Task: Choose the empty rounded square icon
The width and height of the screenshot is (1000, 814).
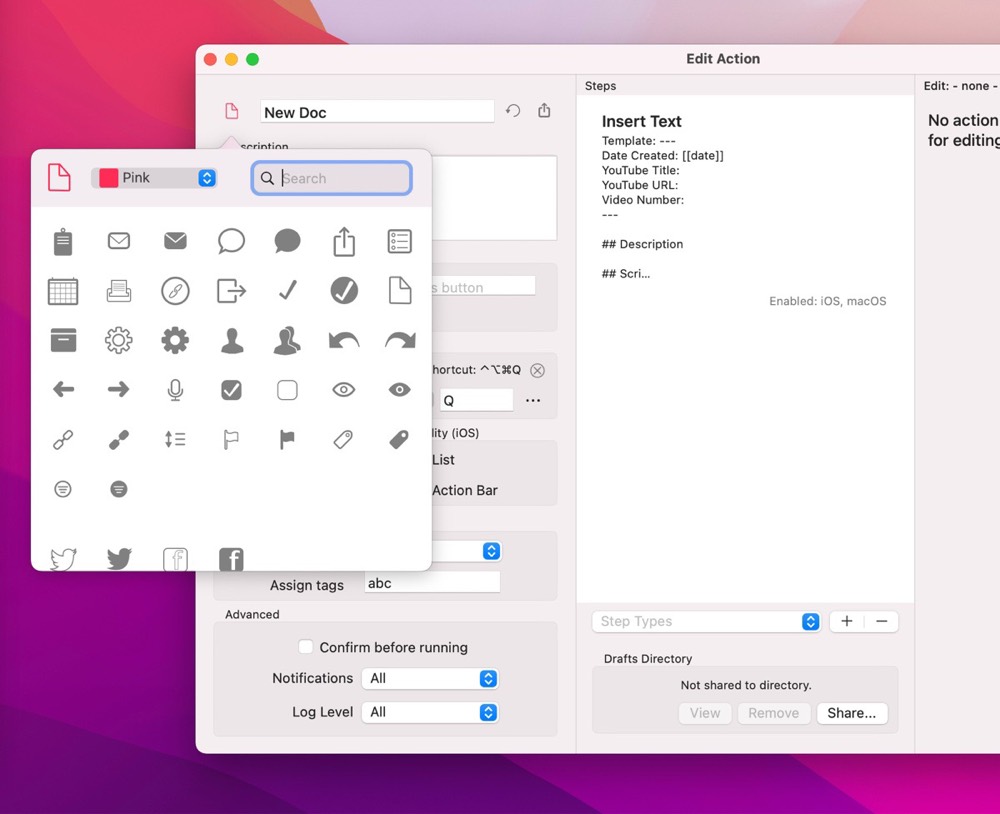Action: 287,390
